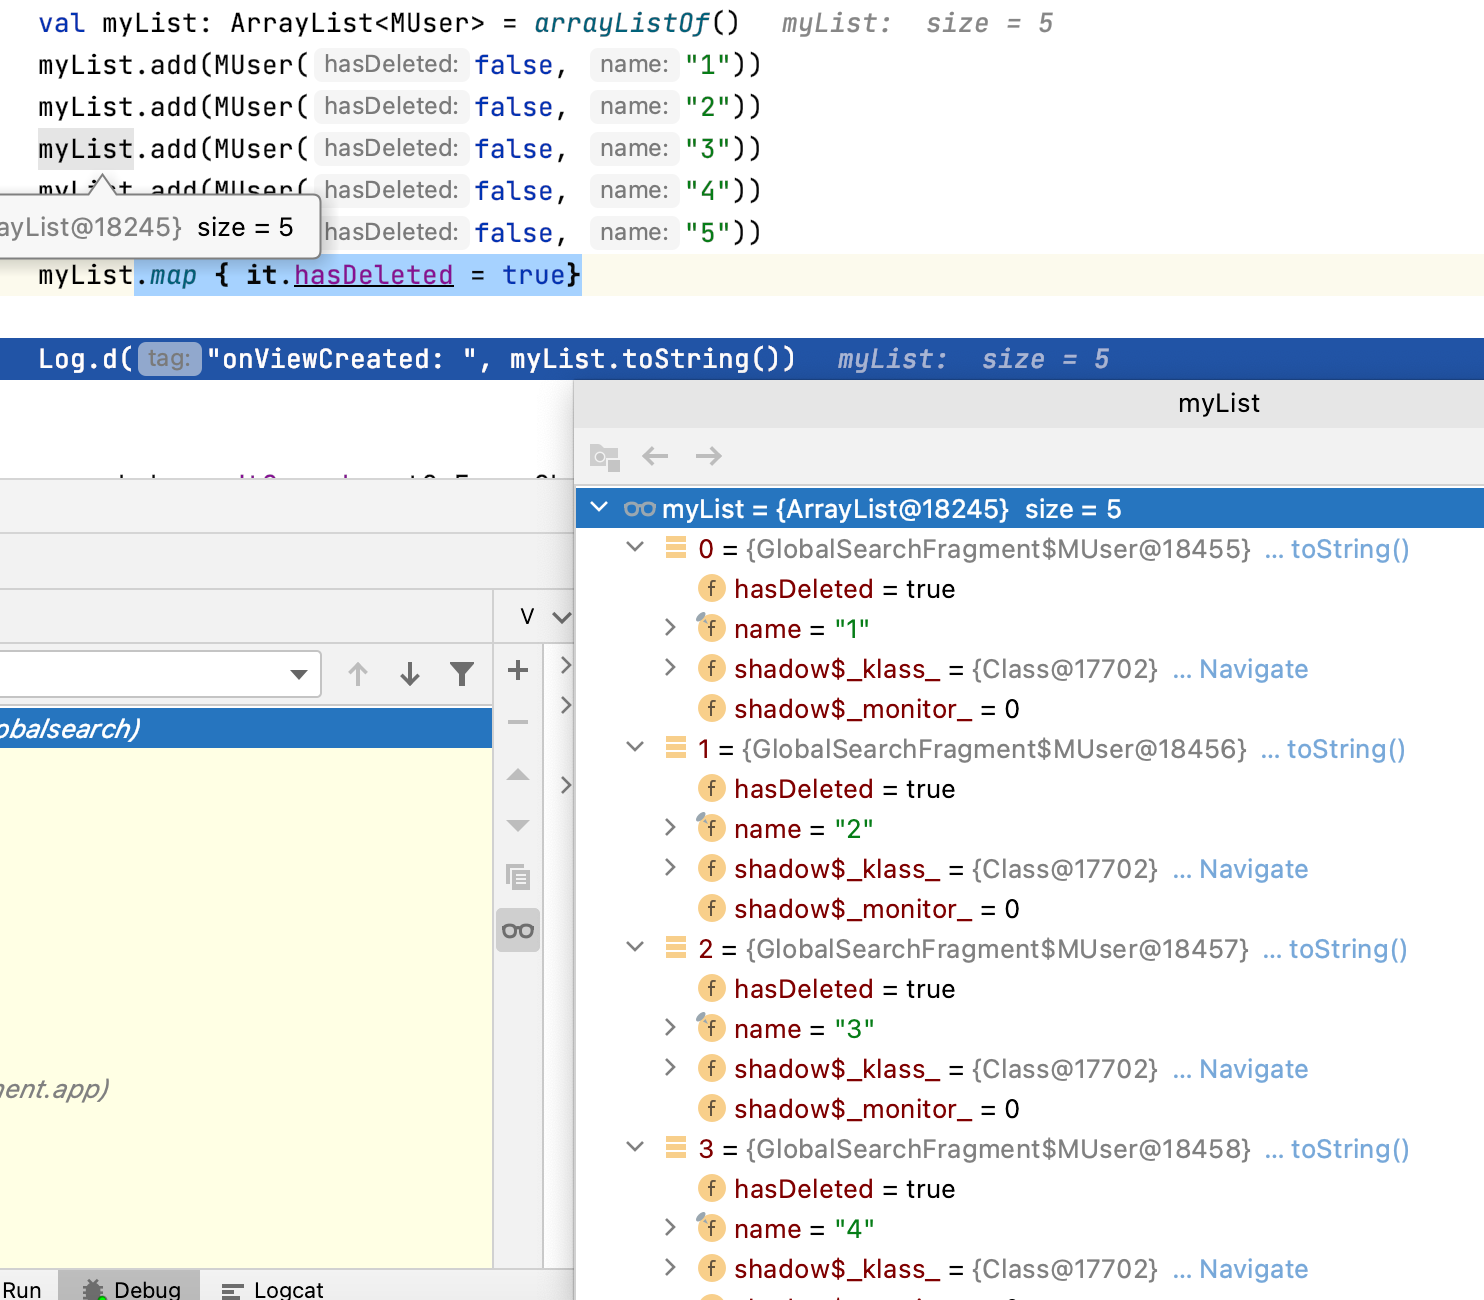Click the up arrow previous frame icon

(358, 674)
